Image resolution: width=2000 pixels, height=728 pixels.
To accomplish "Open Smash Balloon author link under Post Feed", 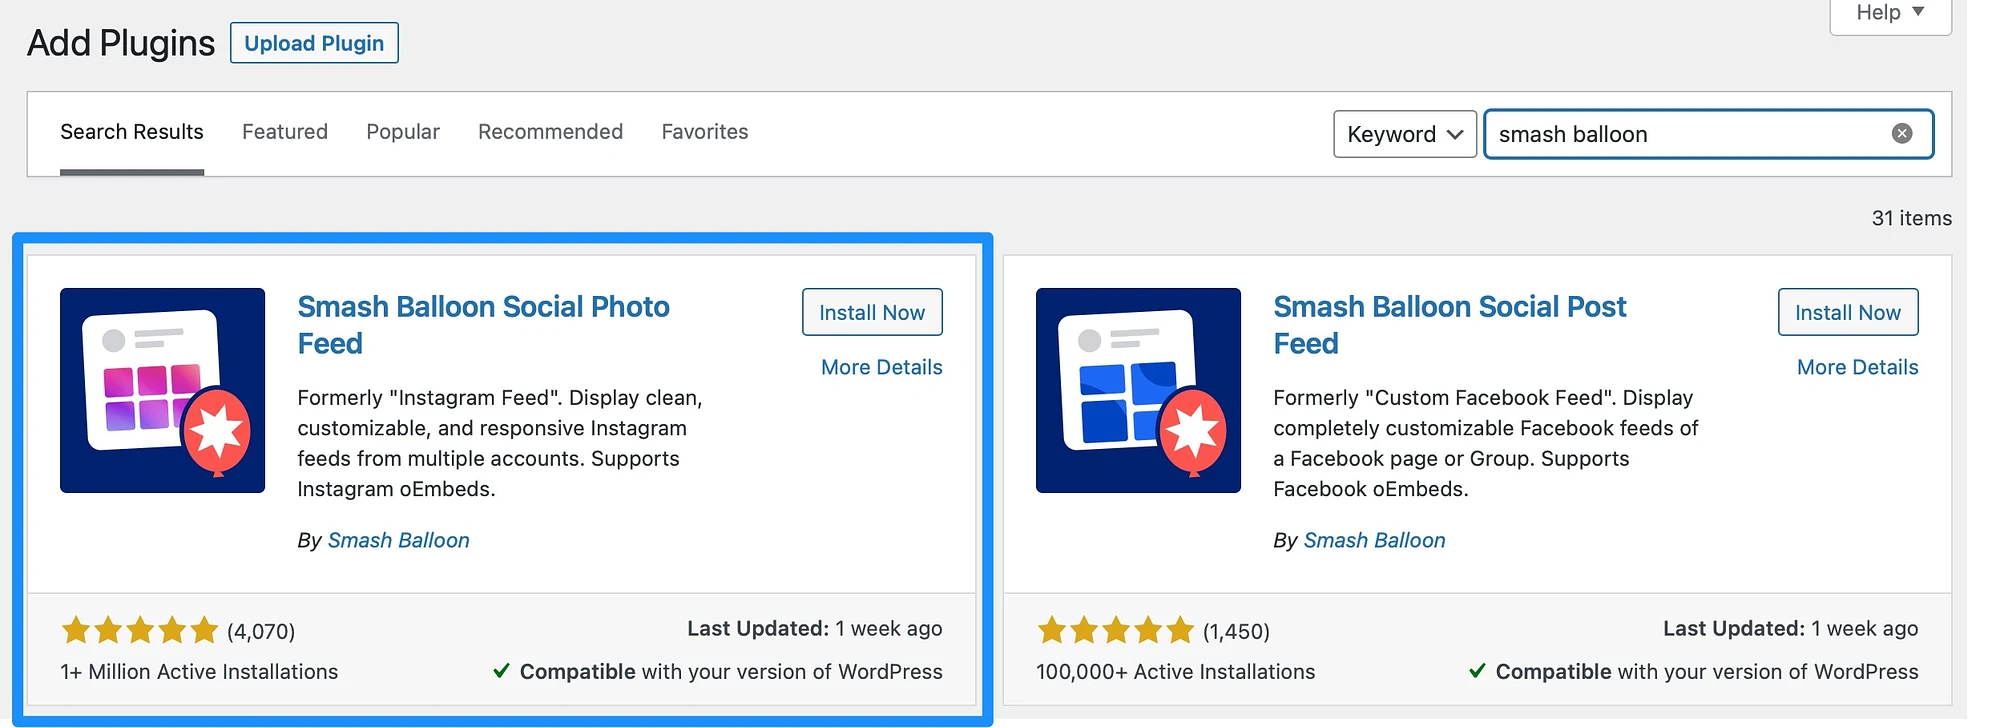I will 1374,540.
